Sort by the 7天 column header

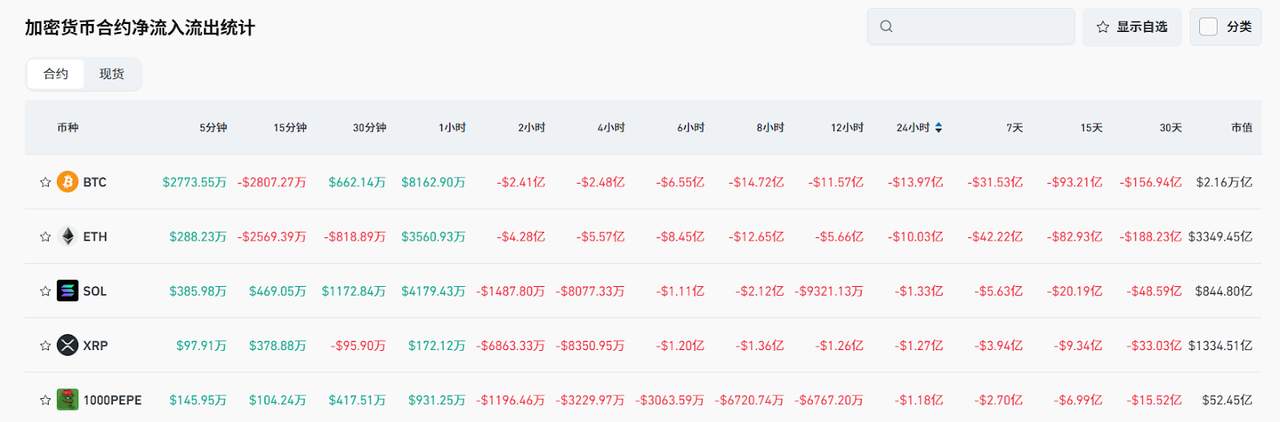click(x=1014, y=128)
